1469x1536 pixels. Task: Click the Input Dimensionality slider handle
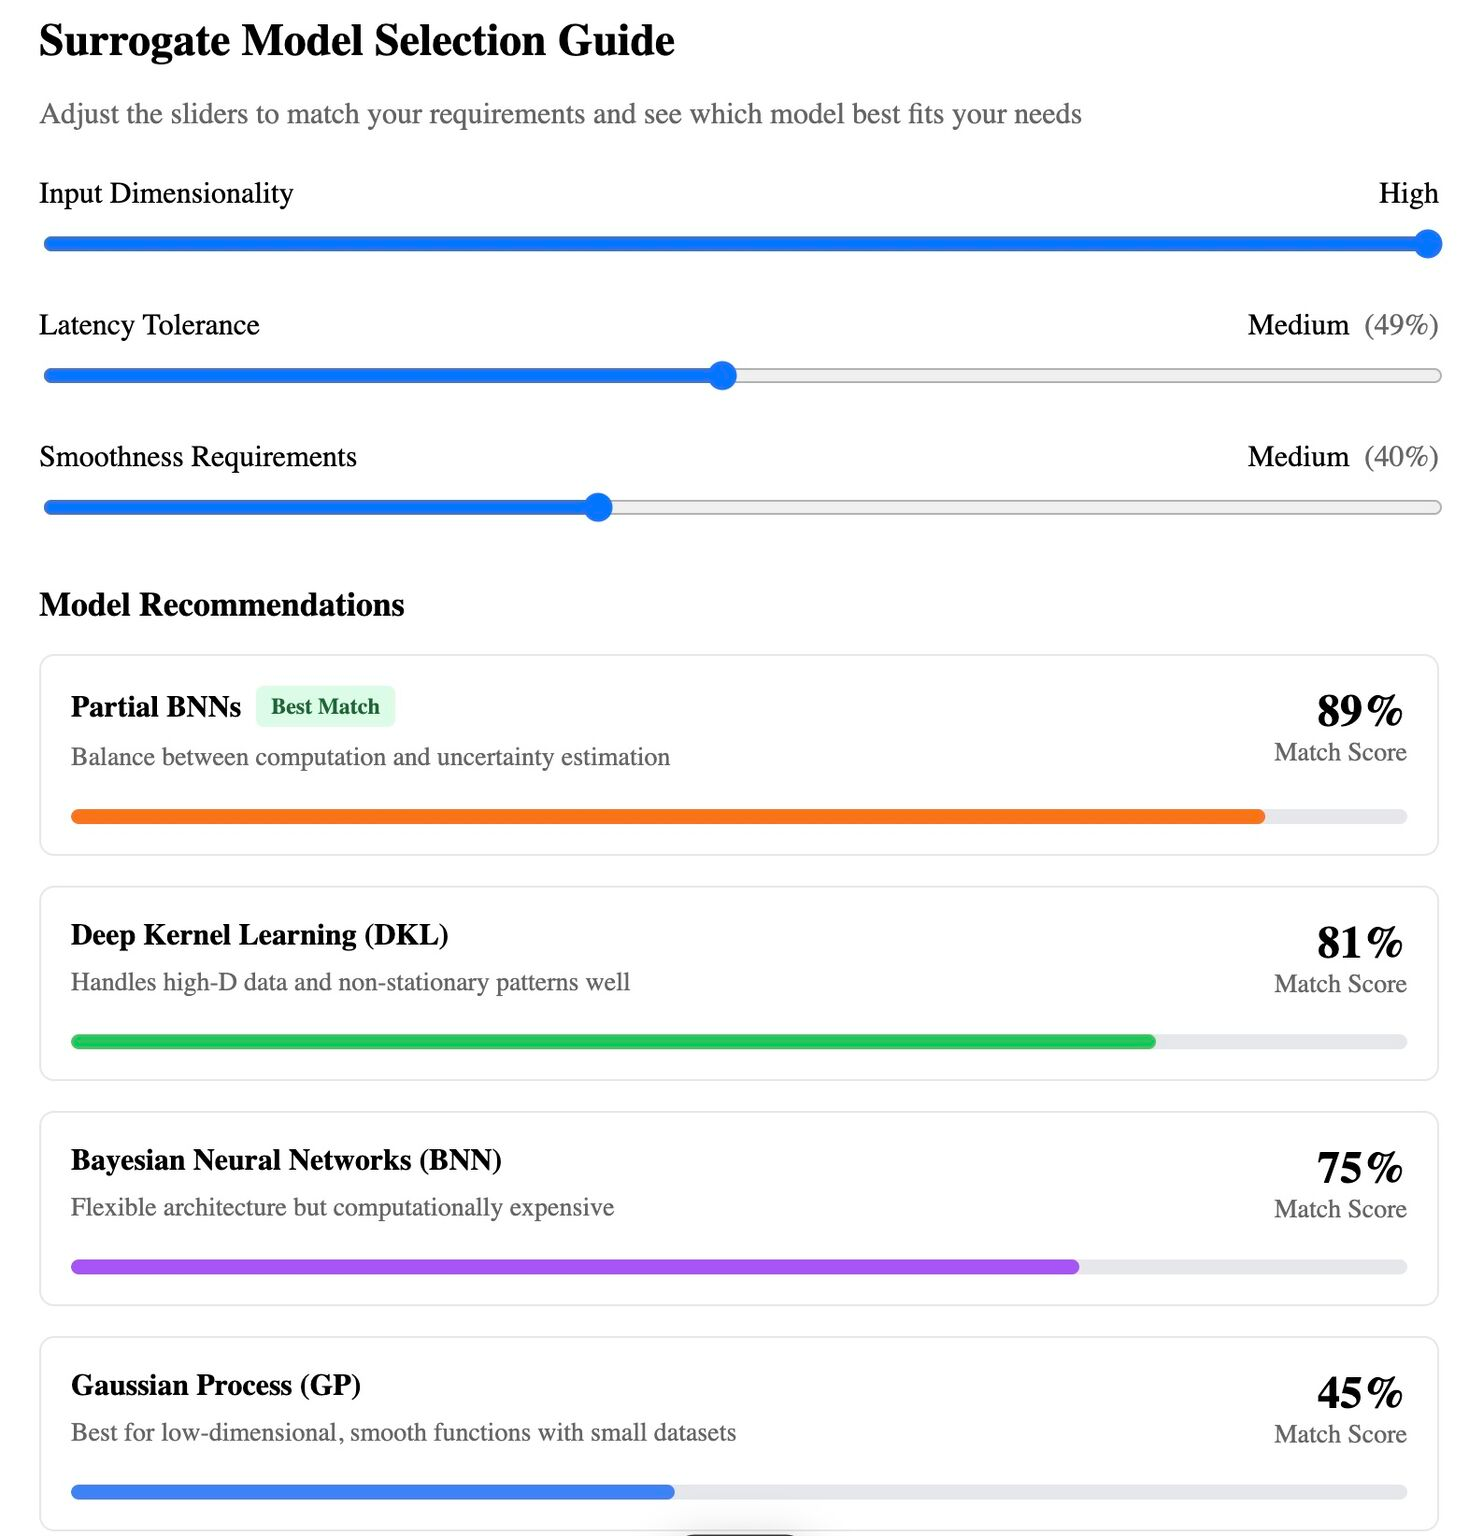1427,244
